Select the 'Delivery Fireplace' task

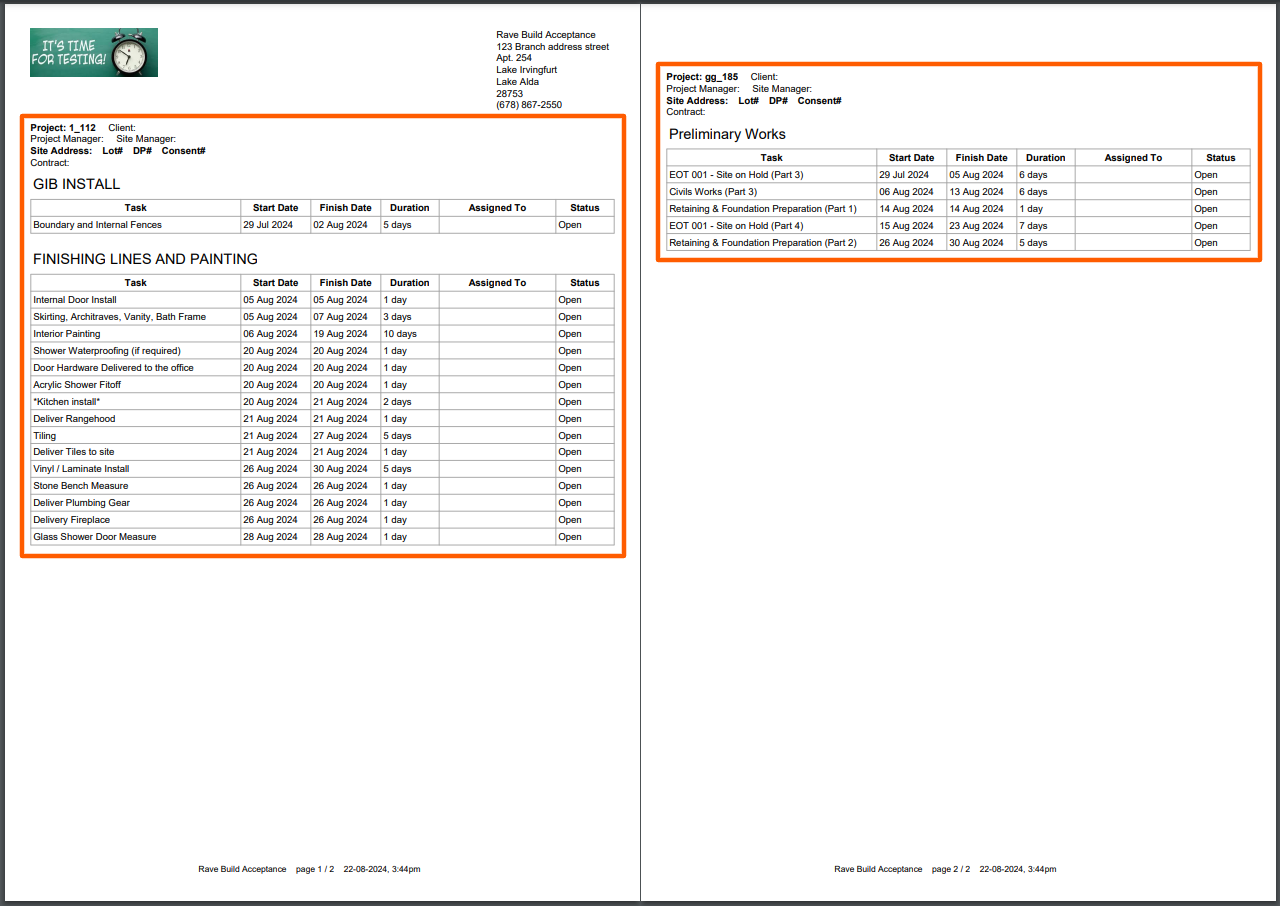[x=72, y=520]
